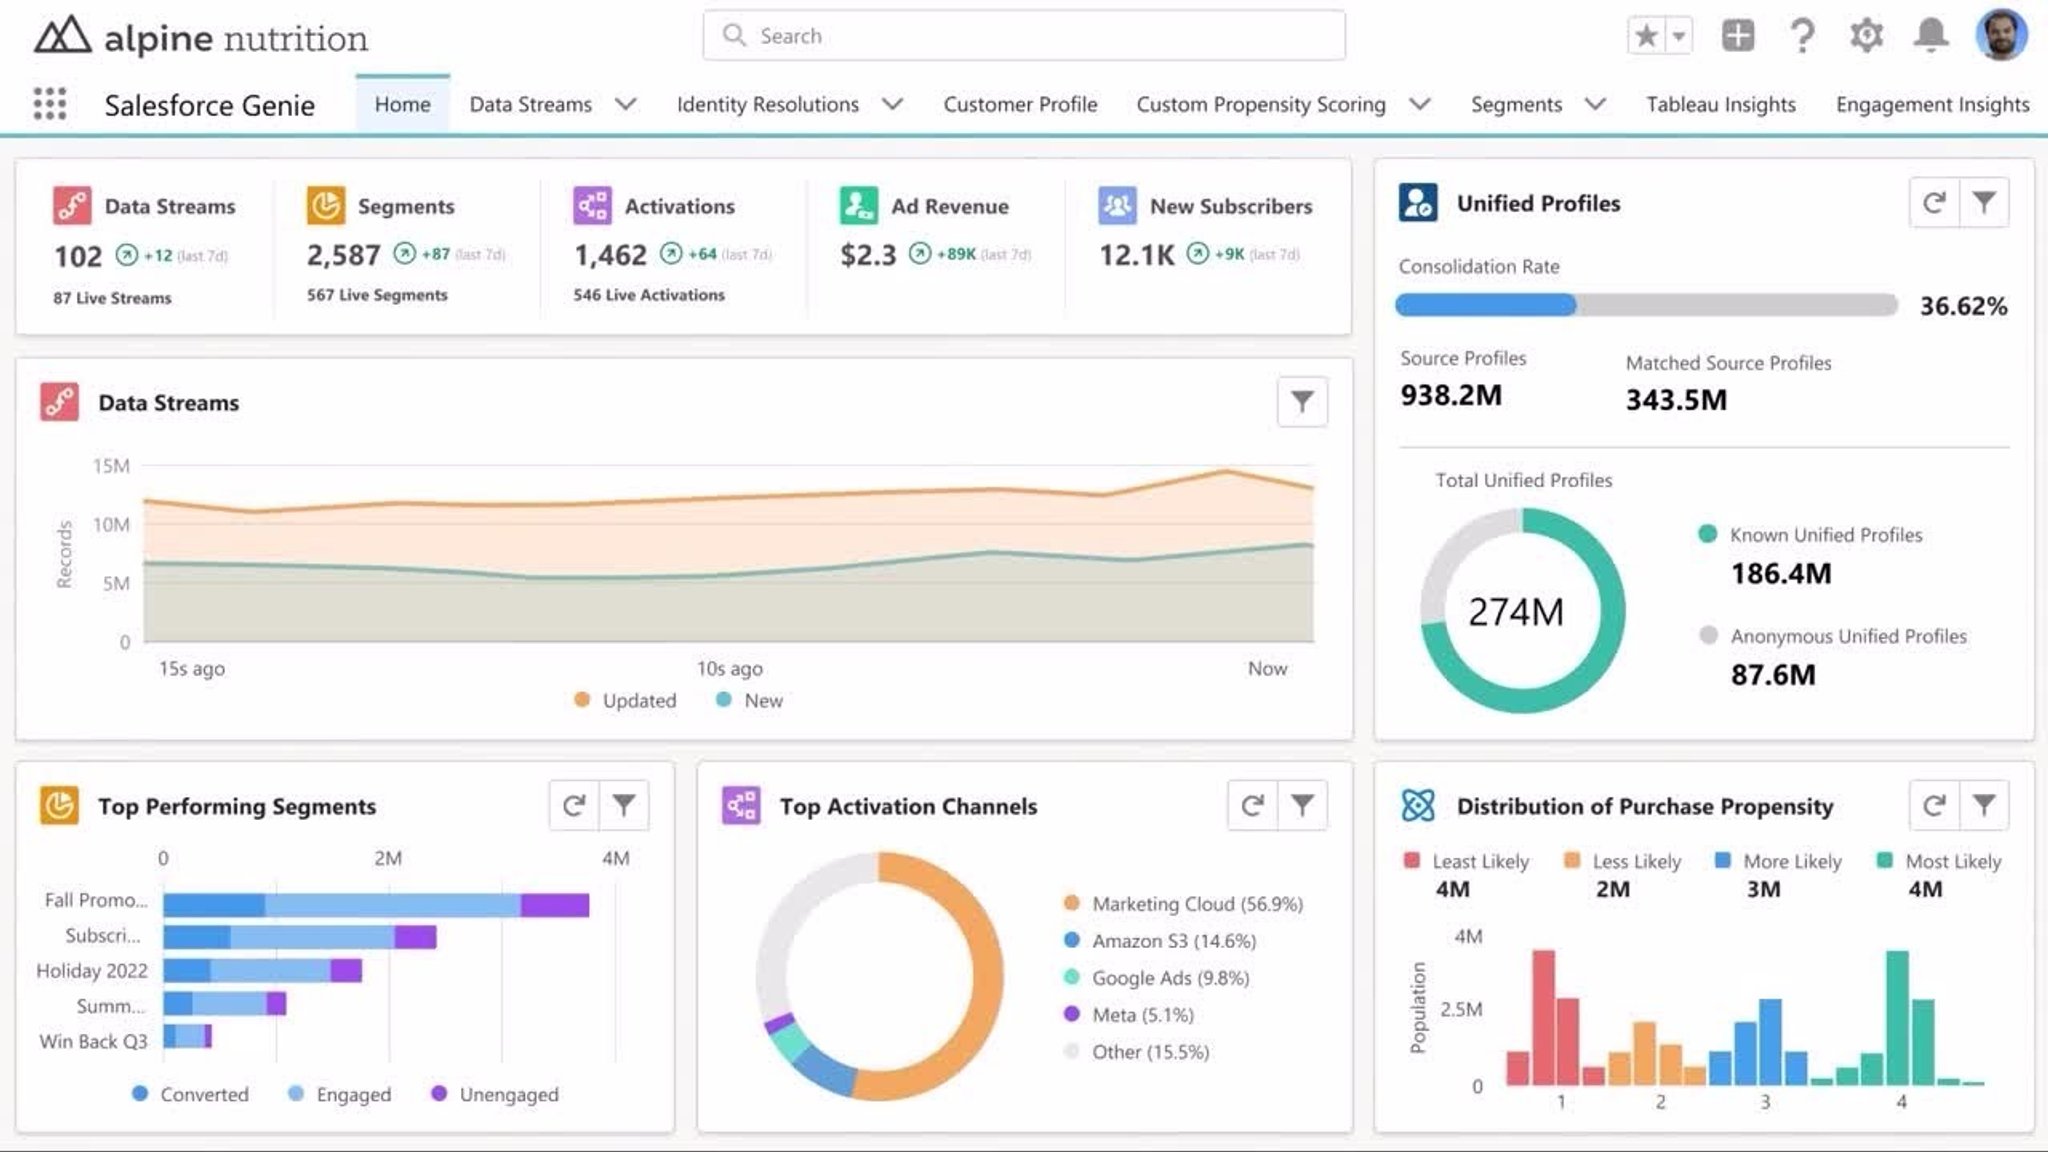Open the Identity Resolutions dropdown menu

893,104
